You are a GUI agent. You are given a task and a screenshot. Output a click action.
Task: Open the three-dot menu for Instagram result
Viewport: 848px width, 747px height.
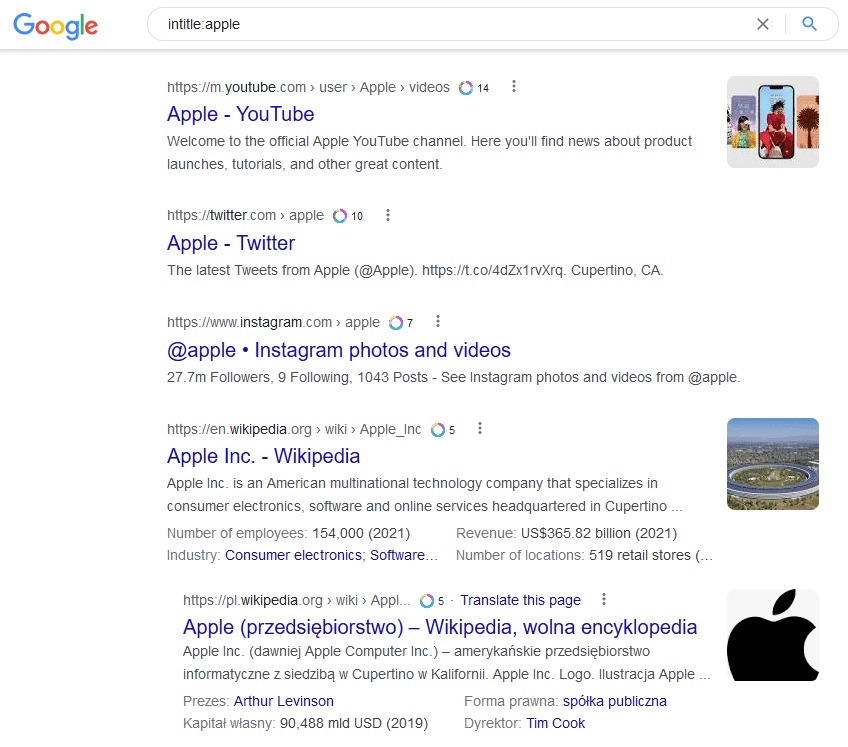tap(438, 321)
